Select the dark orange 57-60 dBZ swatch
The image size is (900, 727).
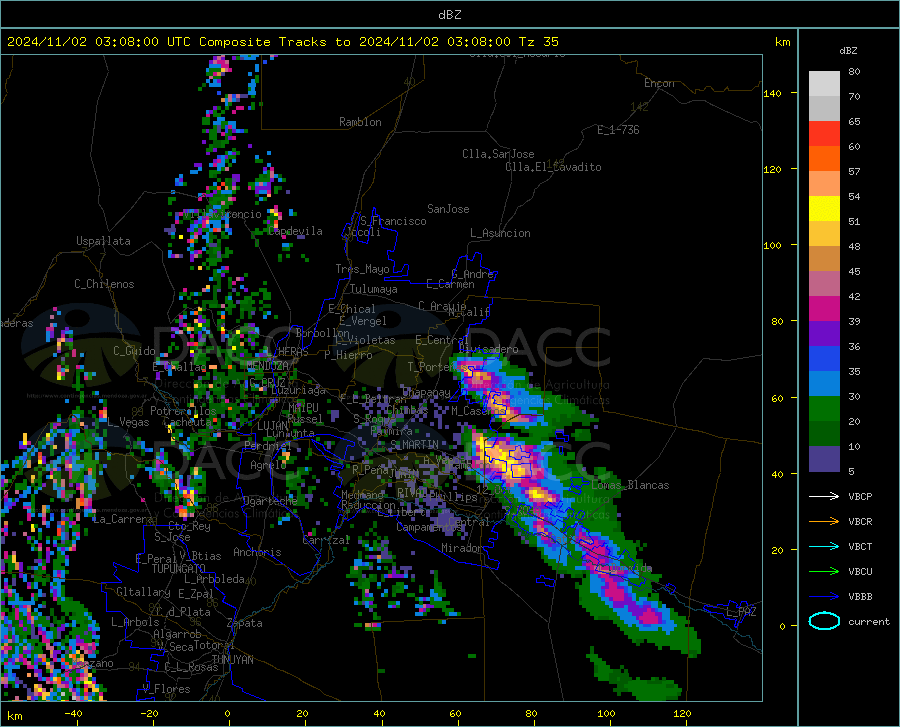(824, 159)
